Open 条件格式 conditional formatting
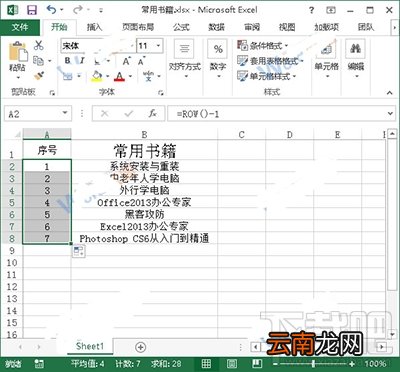The width and height of the screenshot is (400, 372). 262,45
